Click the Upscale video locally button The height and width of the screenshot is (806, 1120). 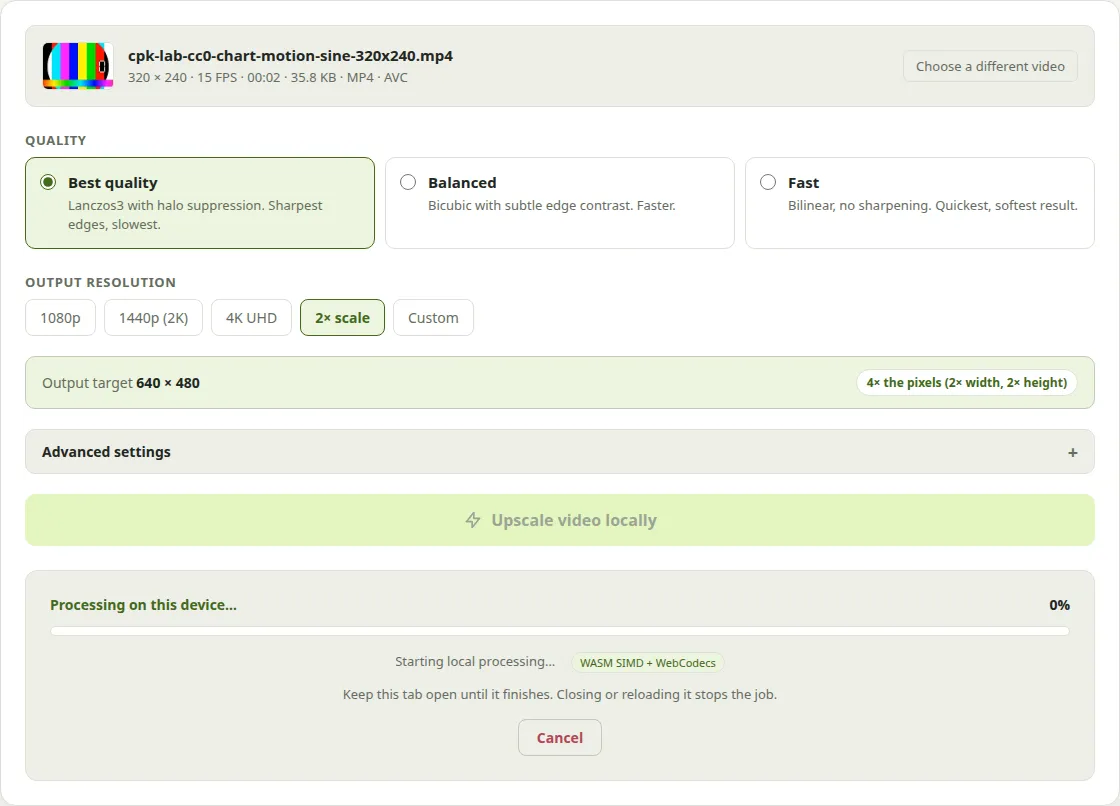[560, 520]
